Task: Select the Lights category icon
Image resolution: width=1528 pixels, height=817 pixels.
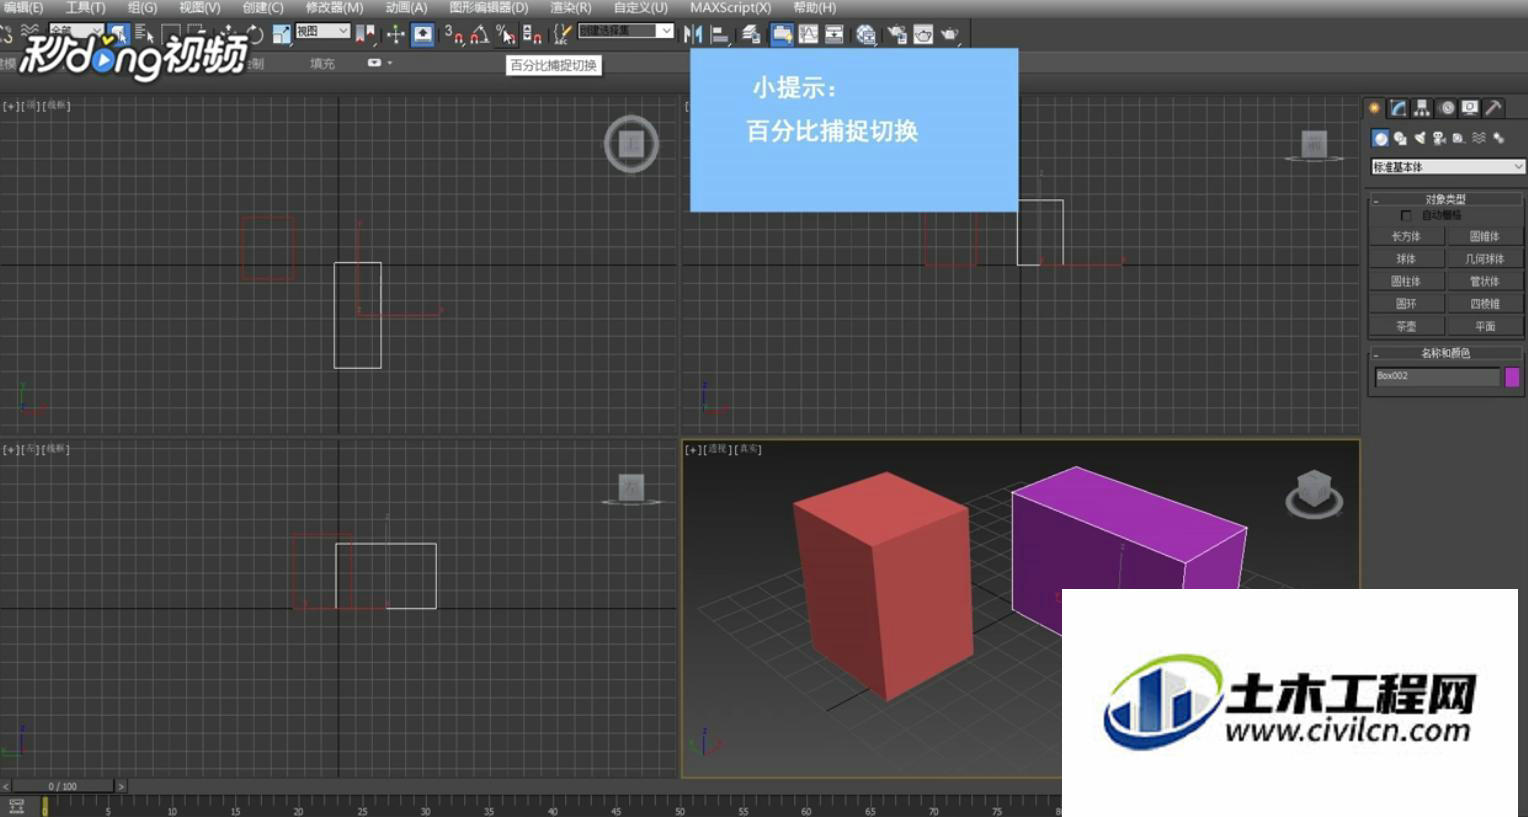Action: coord(1419,138)
